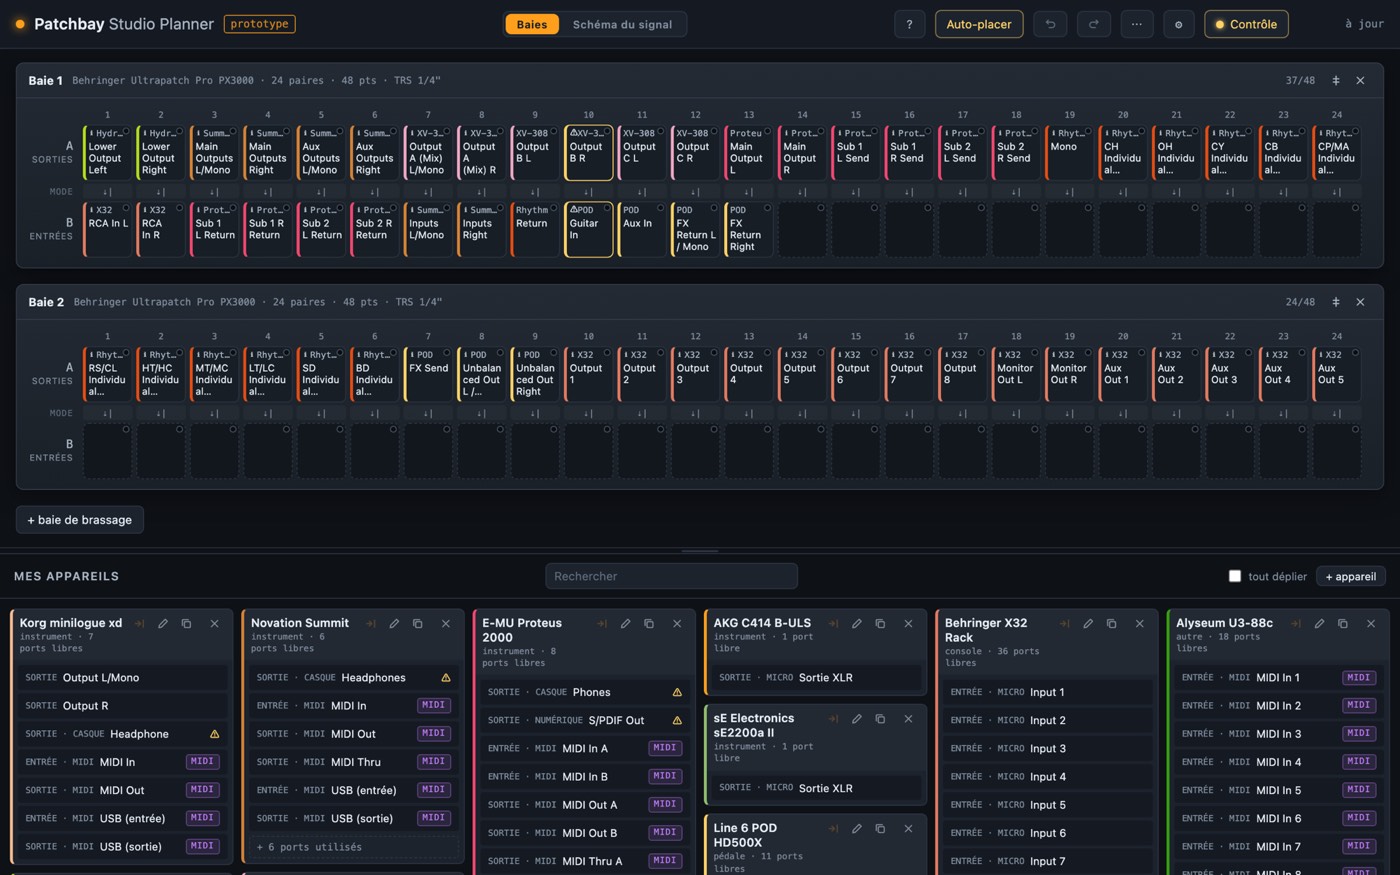Select 'MIDI Thru' port on Novation Summit
Image resolution: width=1400 pixels, height=875 pixels.
354,762
